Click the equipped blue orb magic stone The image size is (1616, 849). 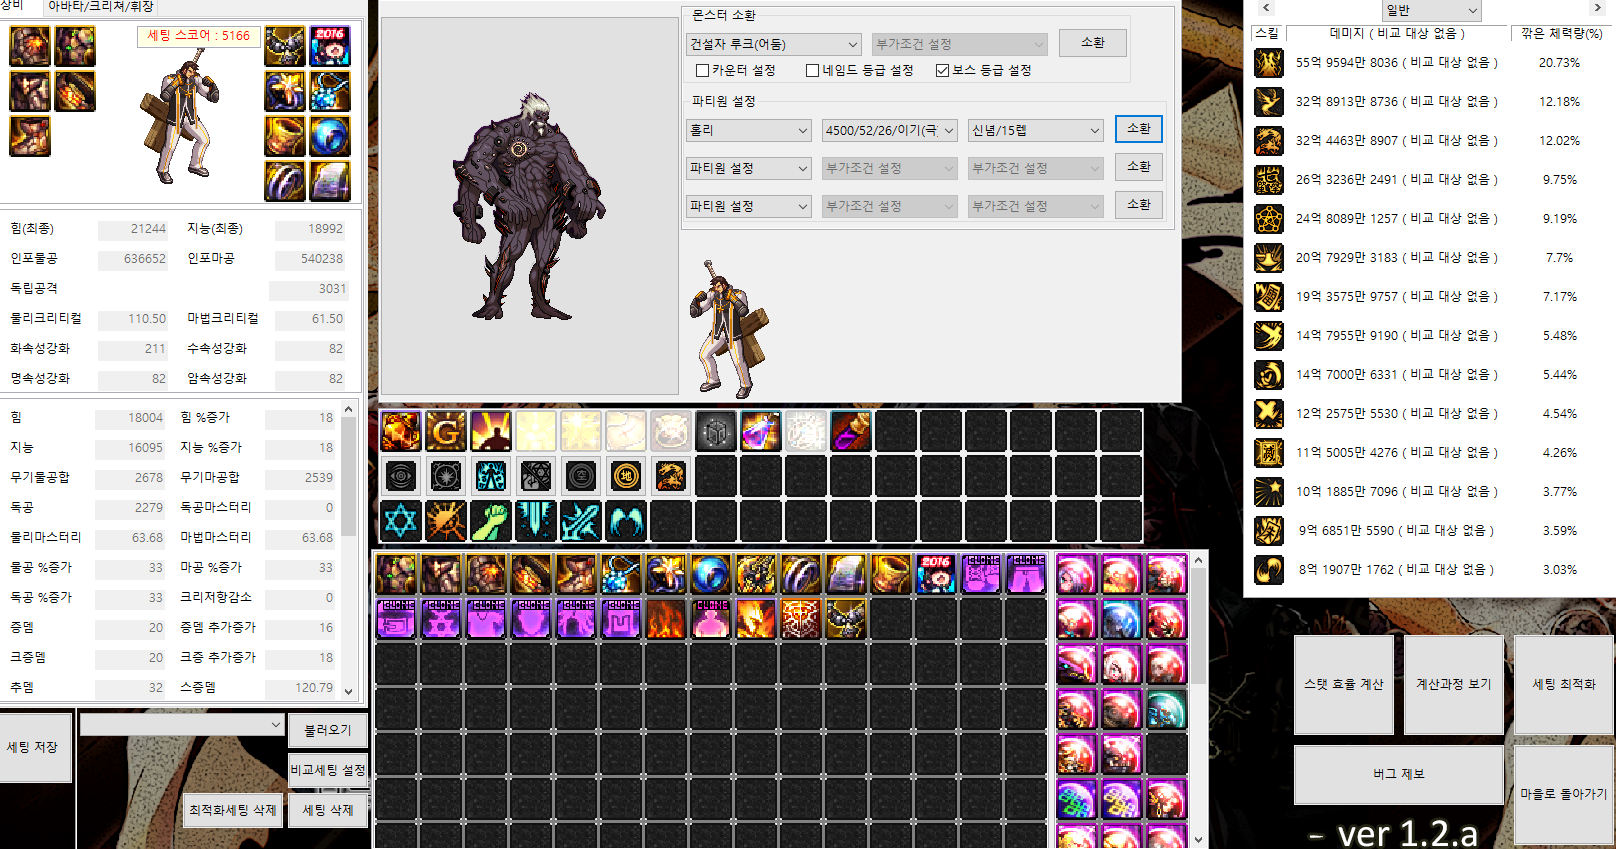click(x=330, y=136)
